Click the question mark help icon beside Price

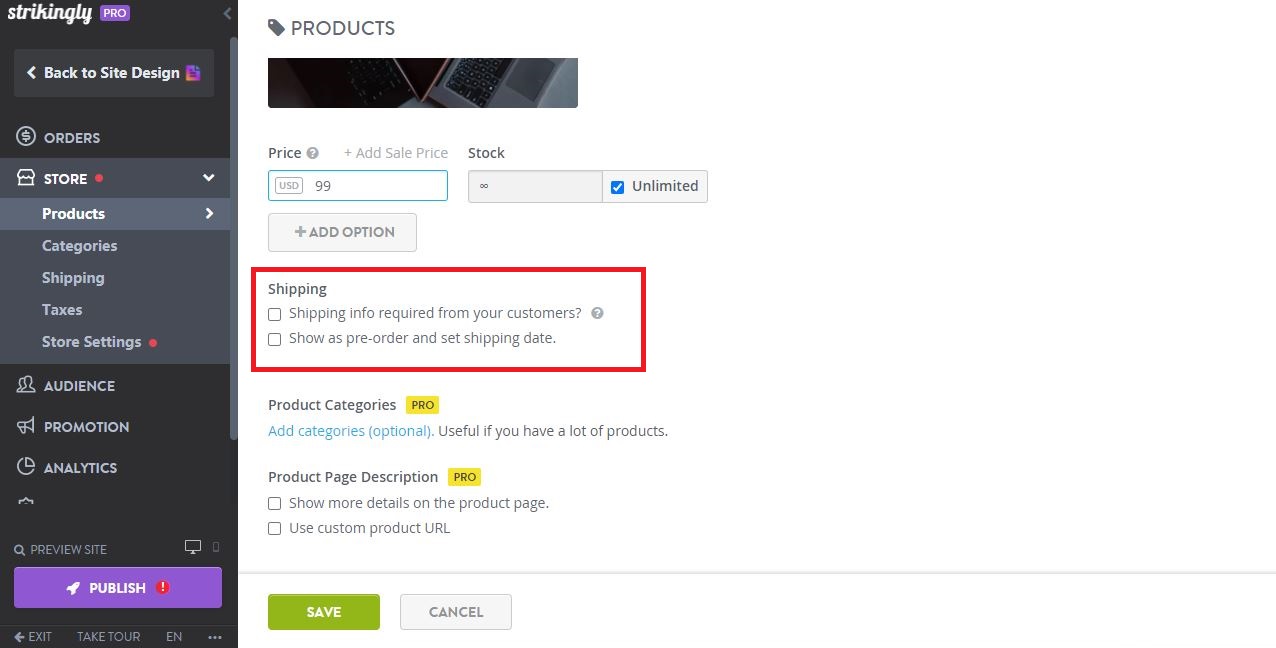(311, 153)
